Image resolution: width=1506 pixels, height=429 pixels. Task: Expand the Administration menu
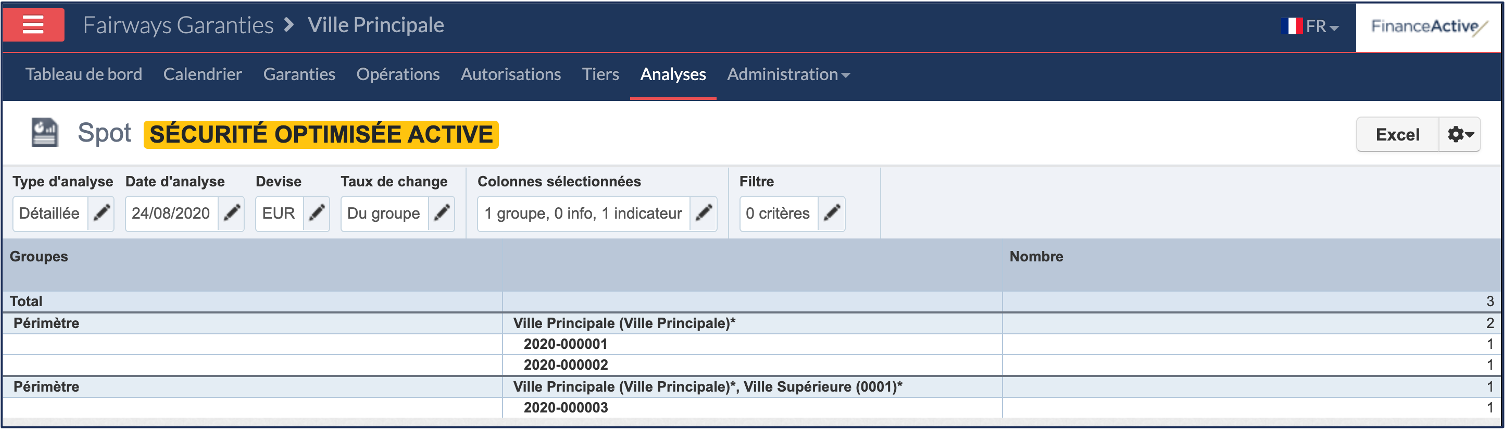tap(788, 74)
